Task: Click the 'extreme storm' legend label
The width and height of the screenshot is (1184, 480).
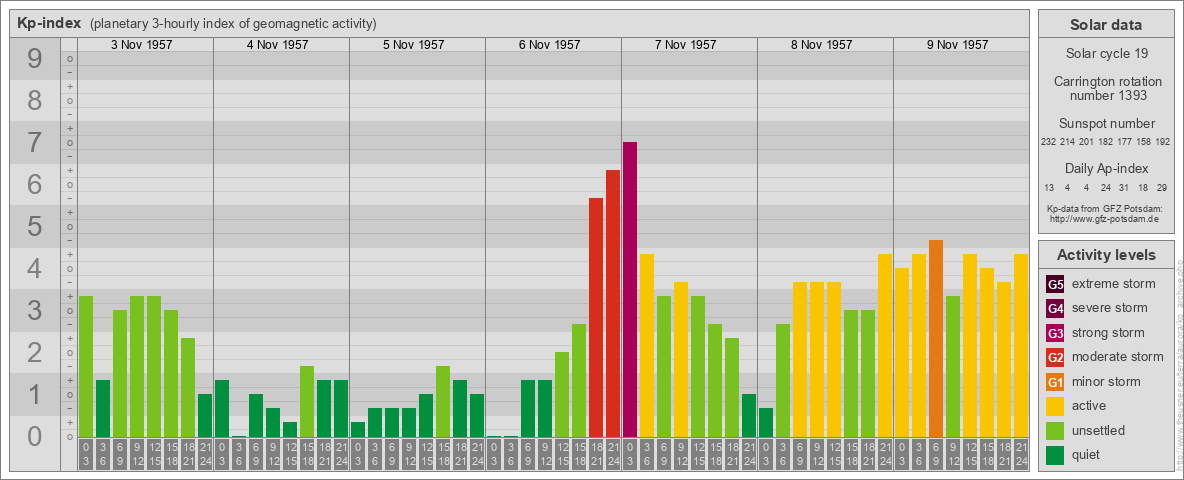Action: point(1114,284)
